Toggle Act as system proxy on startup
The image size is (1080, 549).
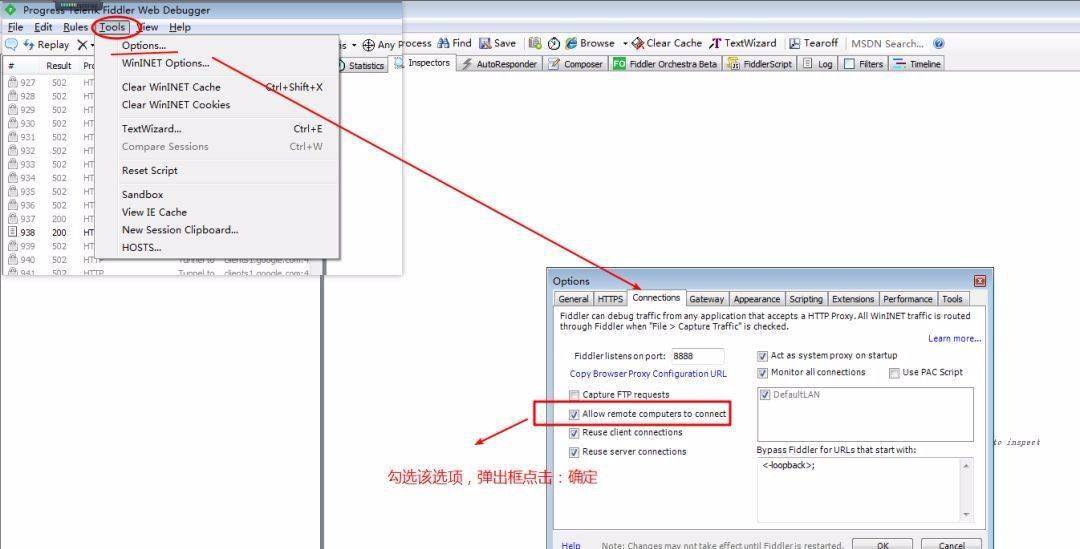pyautogui.click(x=762, y=356)
